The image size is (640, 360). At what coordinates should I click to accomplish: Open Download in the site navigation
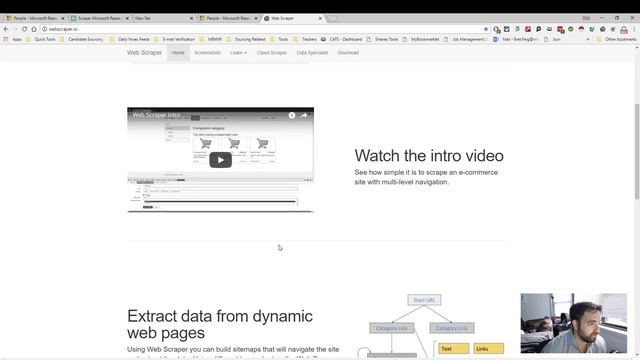pyautogui.click(x=348, y=53)
